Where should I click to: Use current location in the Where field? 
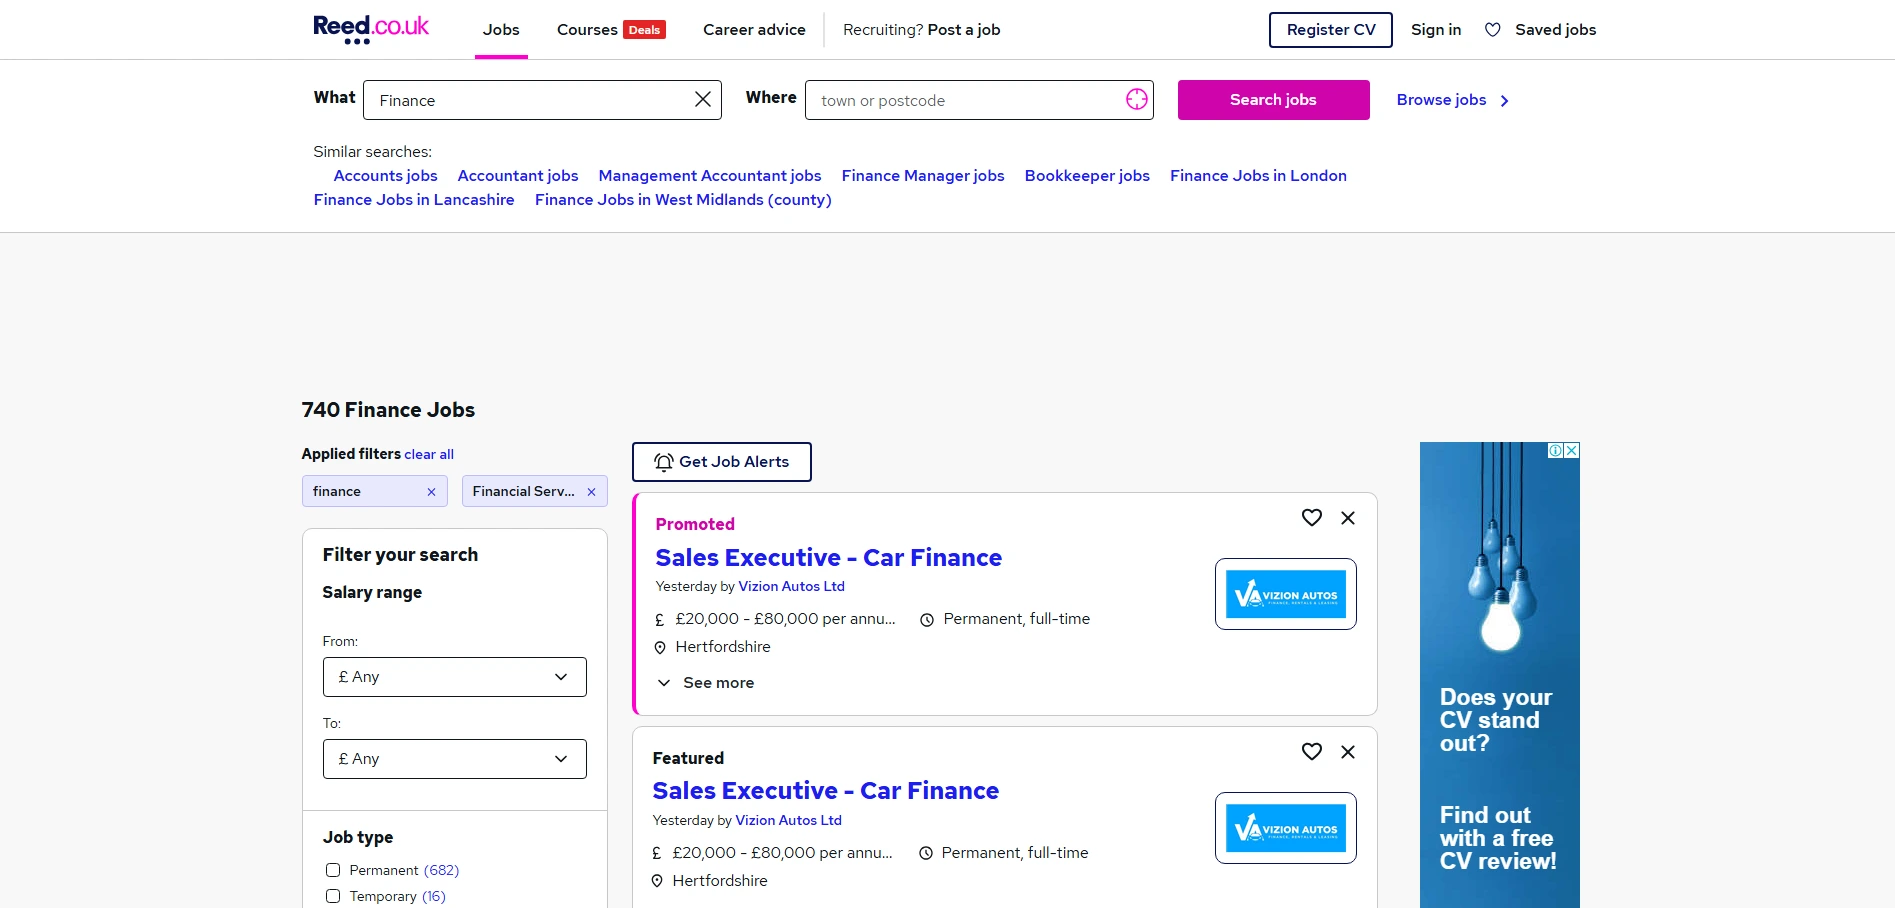[1136, 99]
